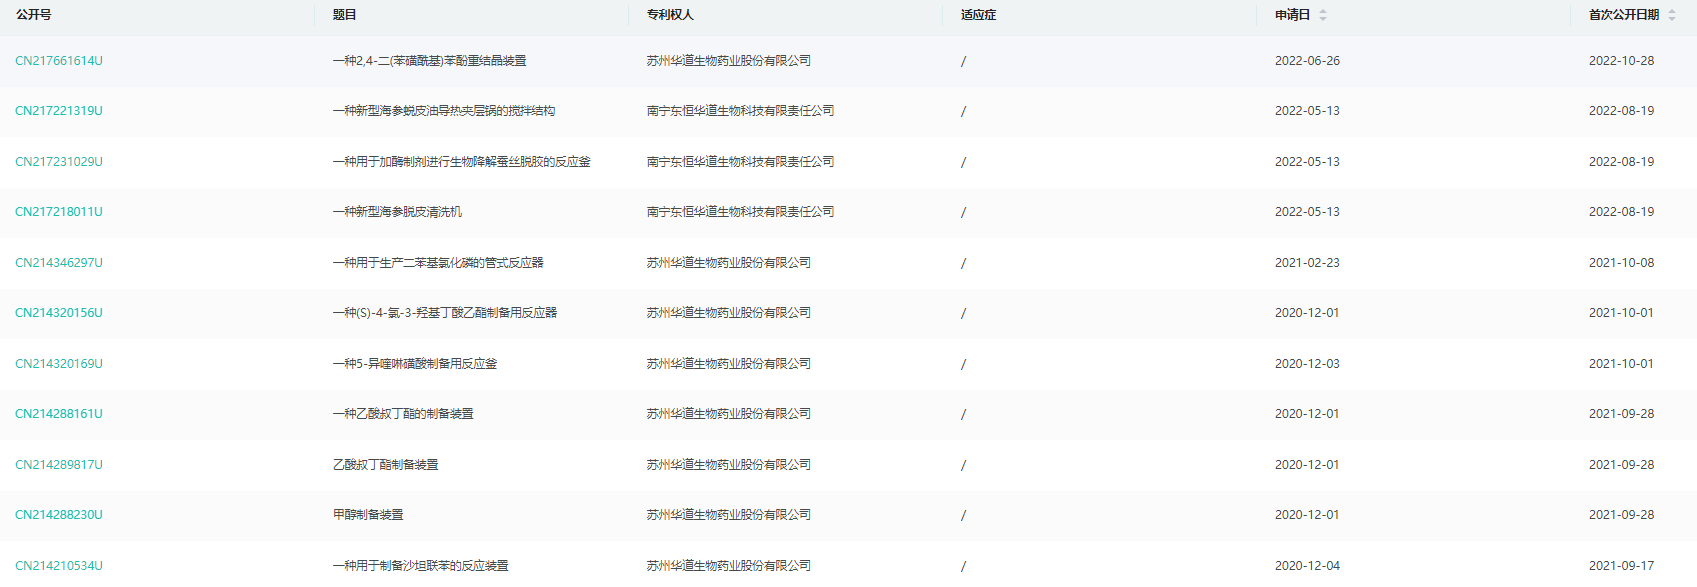Select title 一种5-异喹啉磺酸制备用反应釜
Viewport: 1697px width, 587px height.
point(415,364)
